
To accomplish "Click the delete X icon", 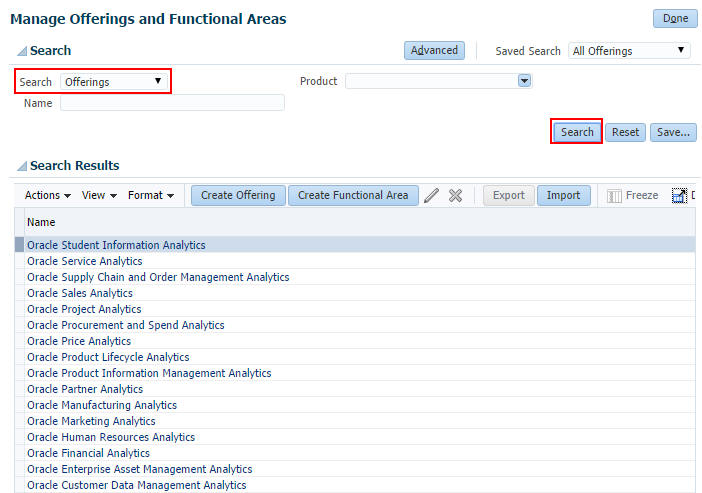I will 455,196.
